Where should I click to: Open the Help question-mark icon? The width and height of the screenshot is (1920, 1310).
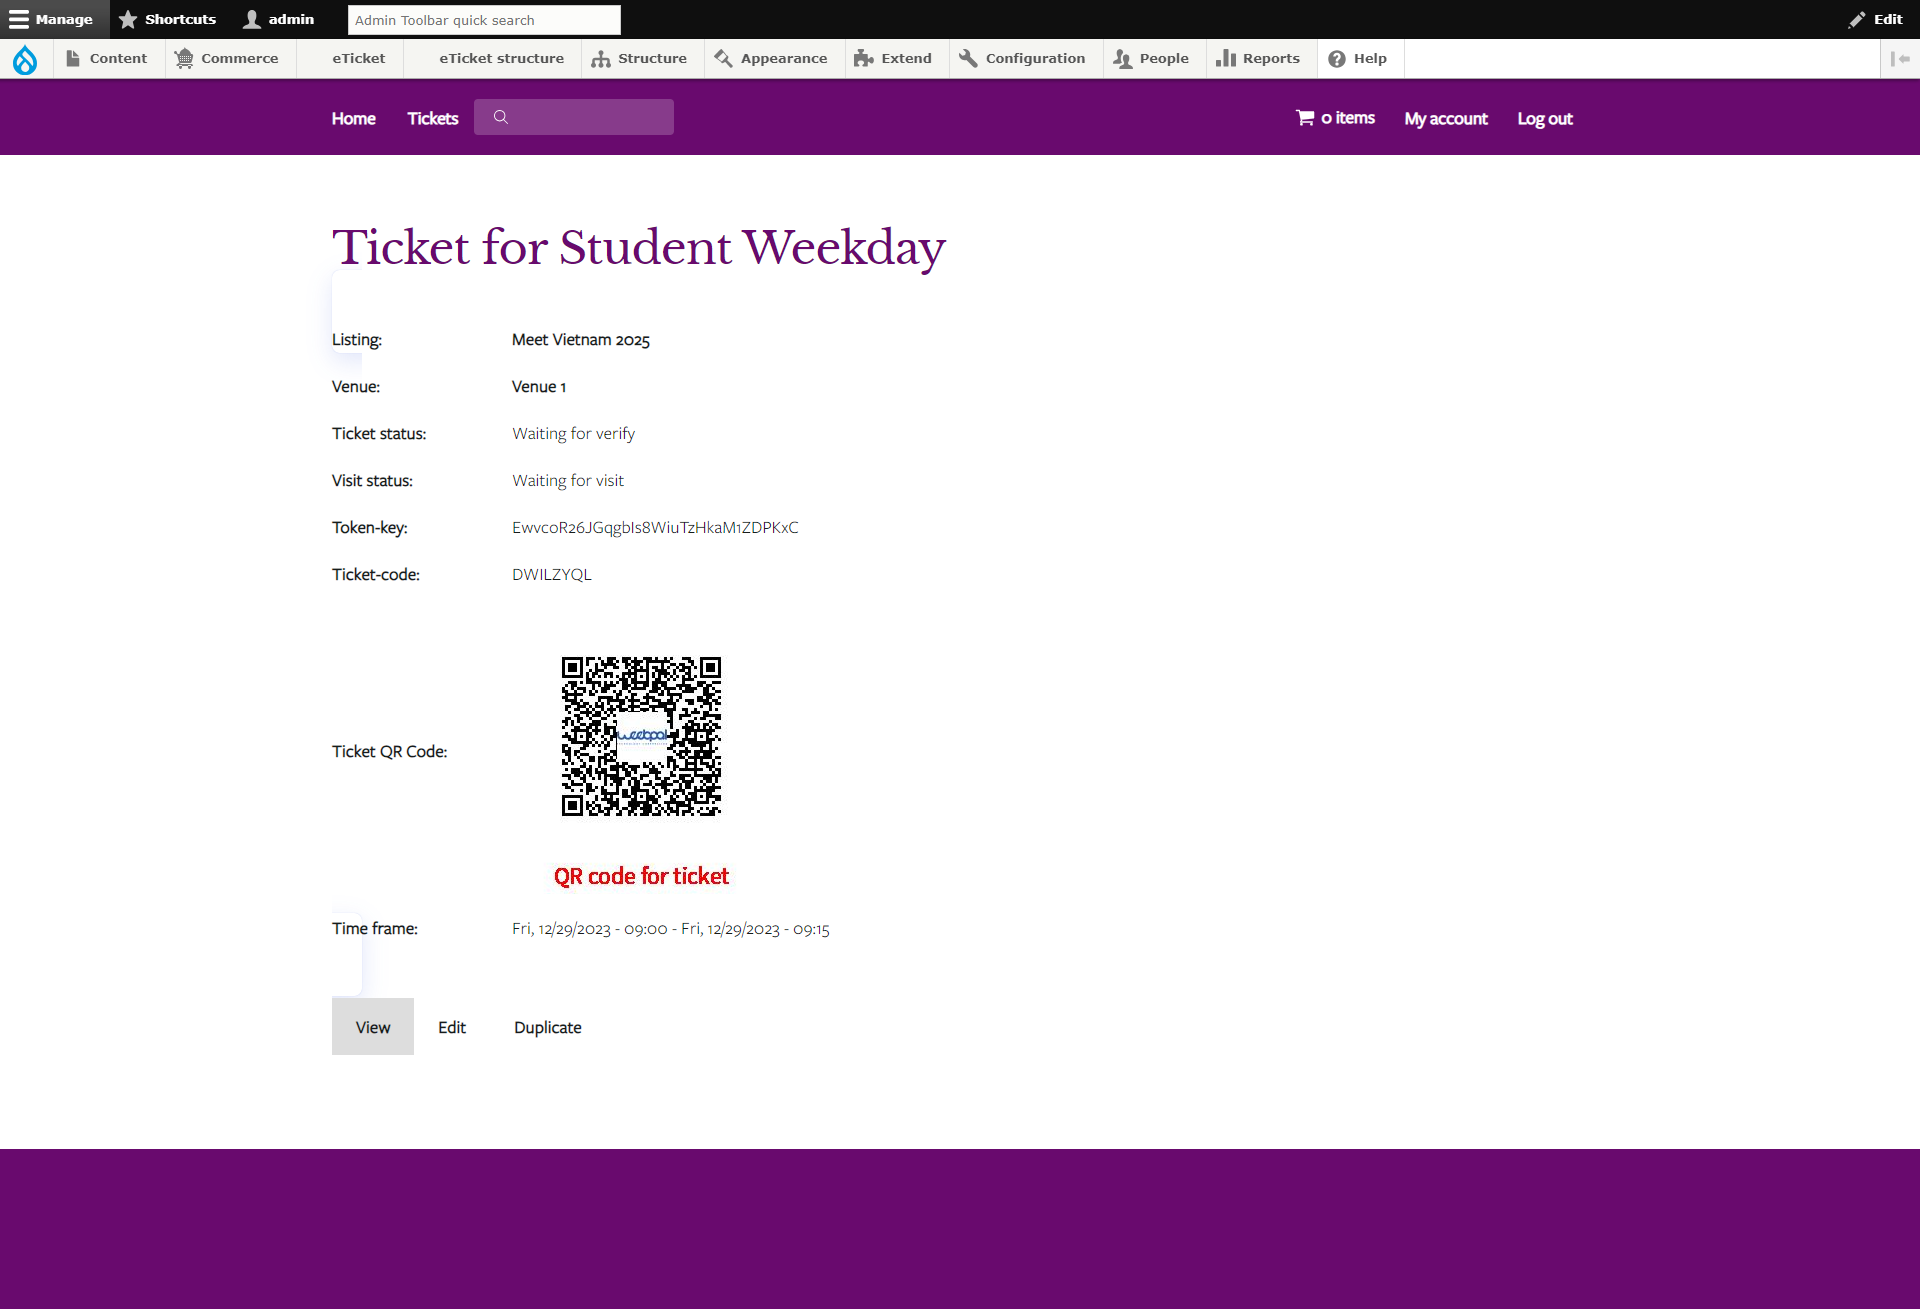(1337, 58)
